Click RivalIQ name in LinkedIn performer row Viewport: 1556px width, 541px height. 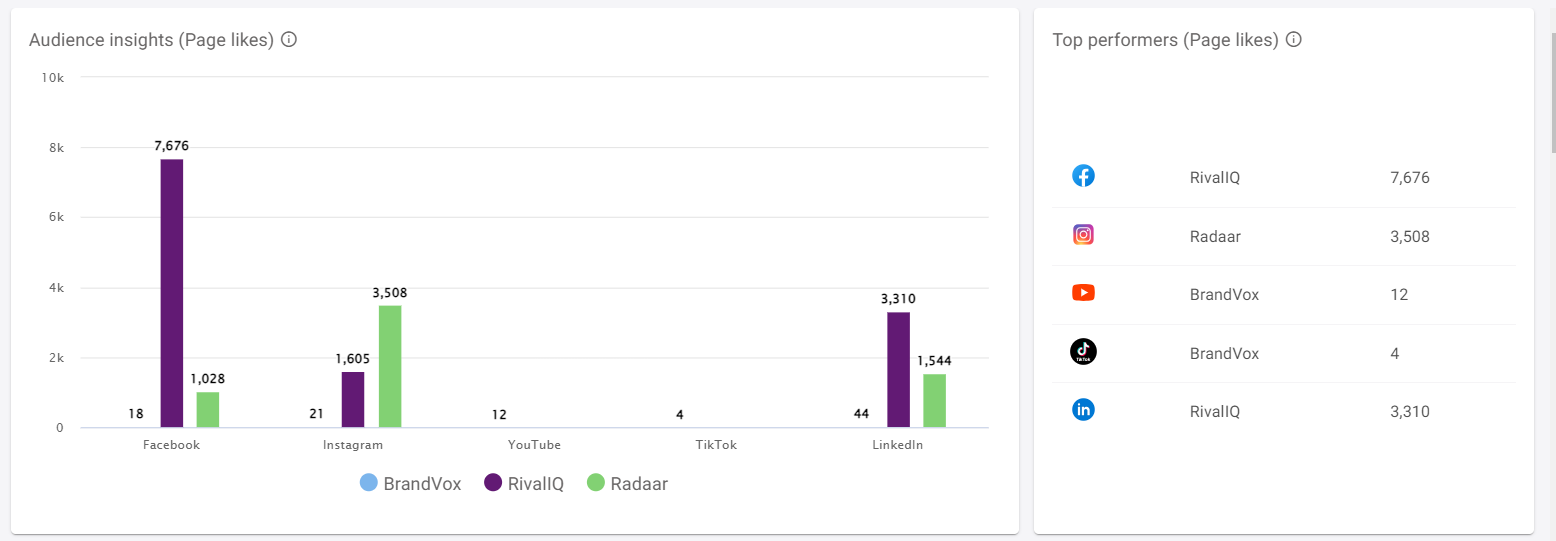point(1215,411)
